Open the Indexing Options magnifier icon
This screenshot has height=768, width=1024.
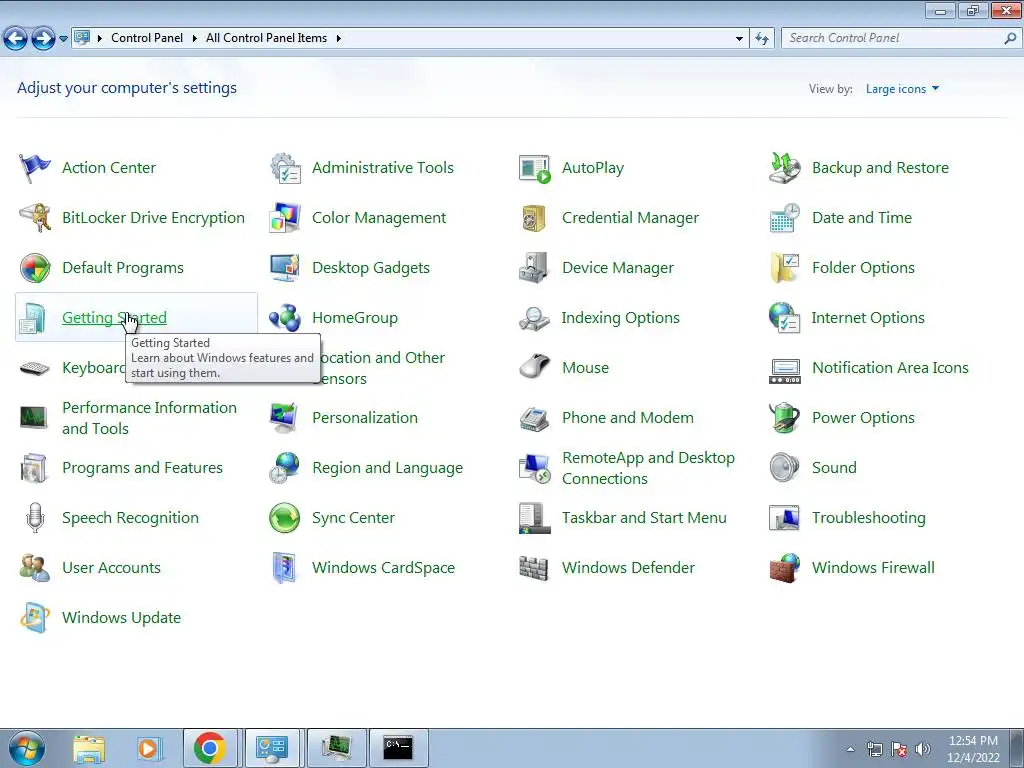tap(535, 318)
